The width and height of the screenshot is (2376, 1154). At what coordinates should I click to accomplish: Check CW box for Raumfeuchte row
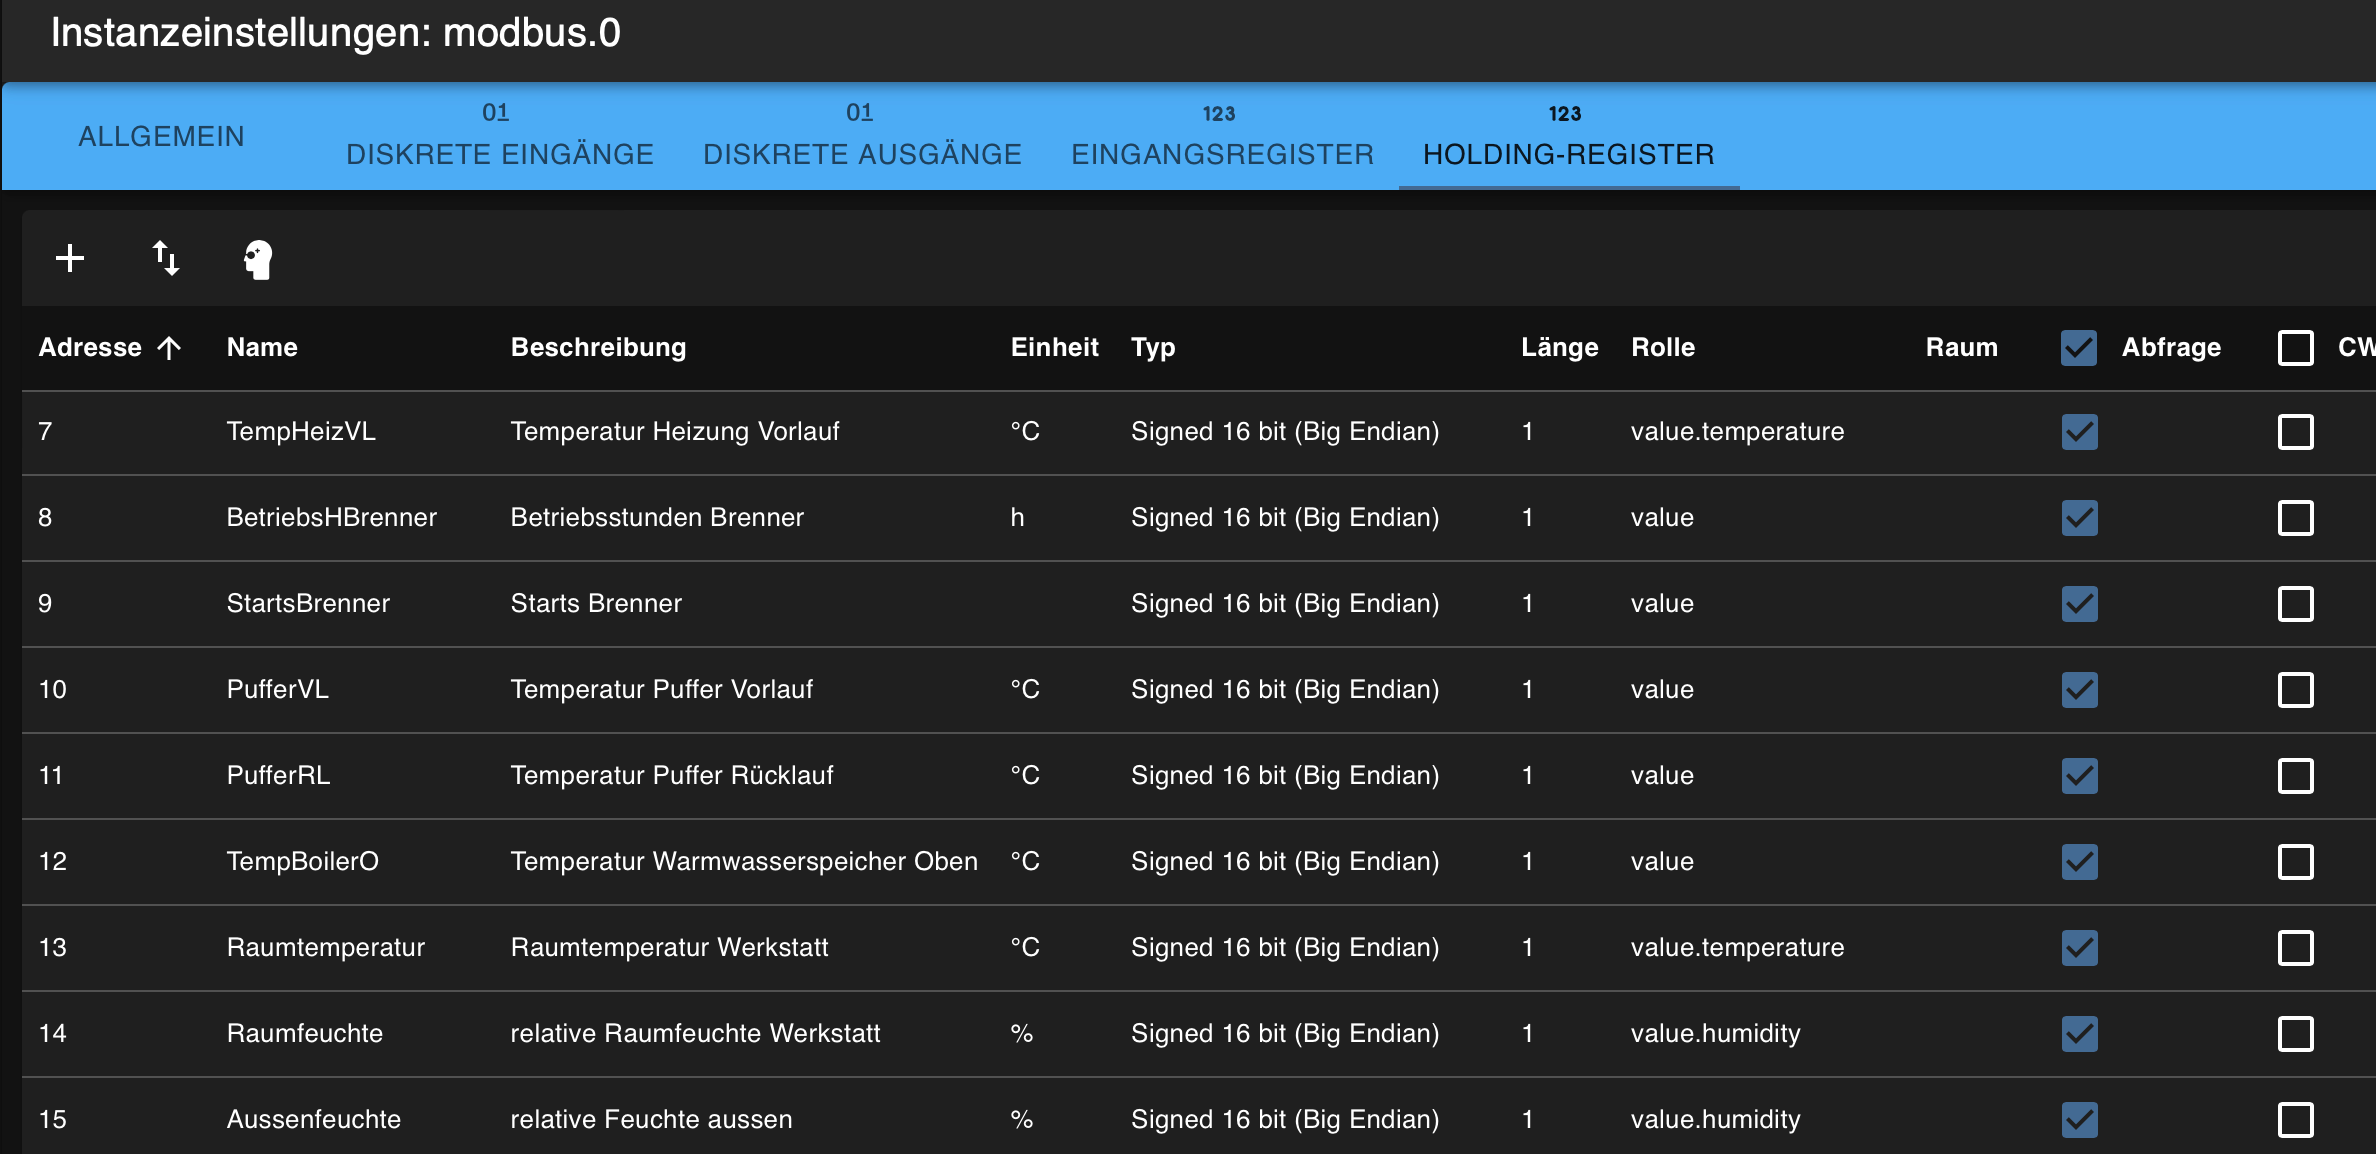tap(2295, 1034)
